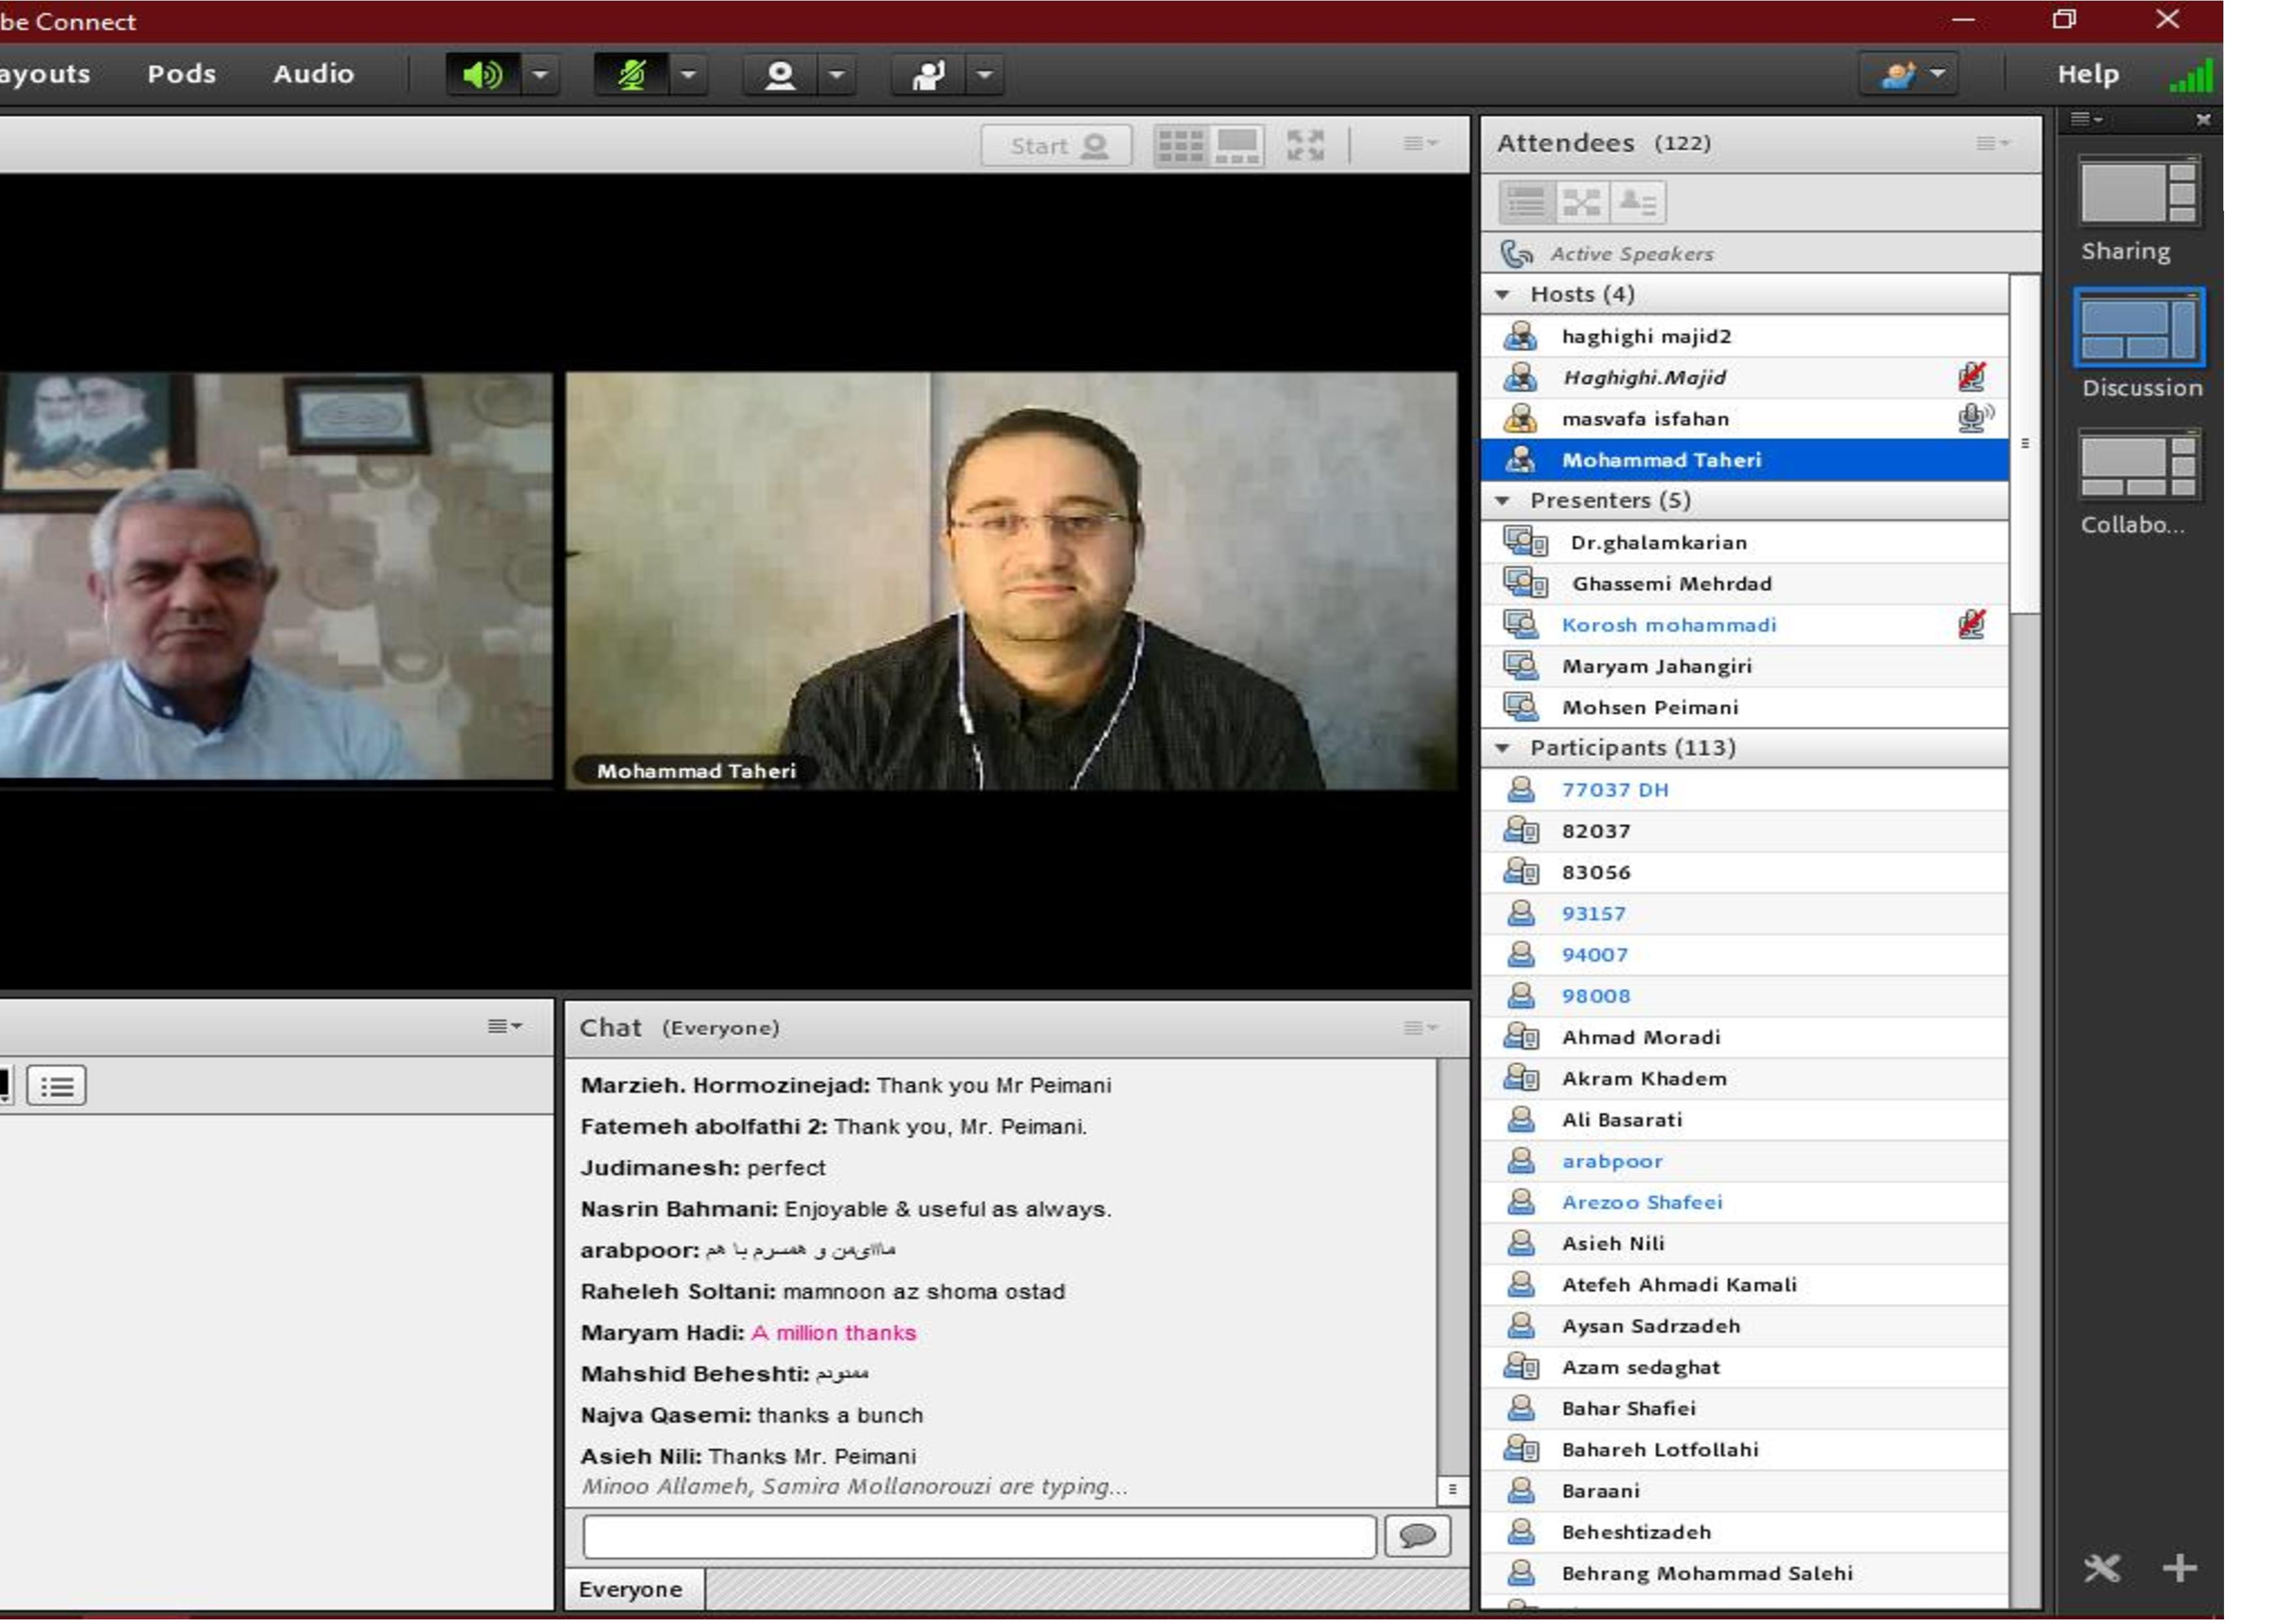Toggle the webcam button in toolbar
The image size is (2296, 1624).
click(779, 75)
